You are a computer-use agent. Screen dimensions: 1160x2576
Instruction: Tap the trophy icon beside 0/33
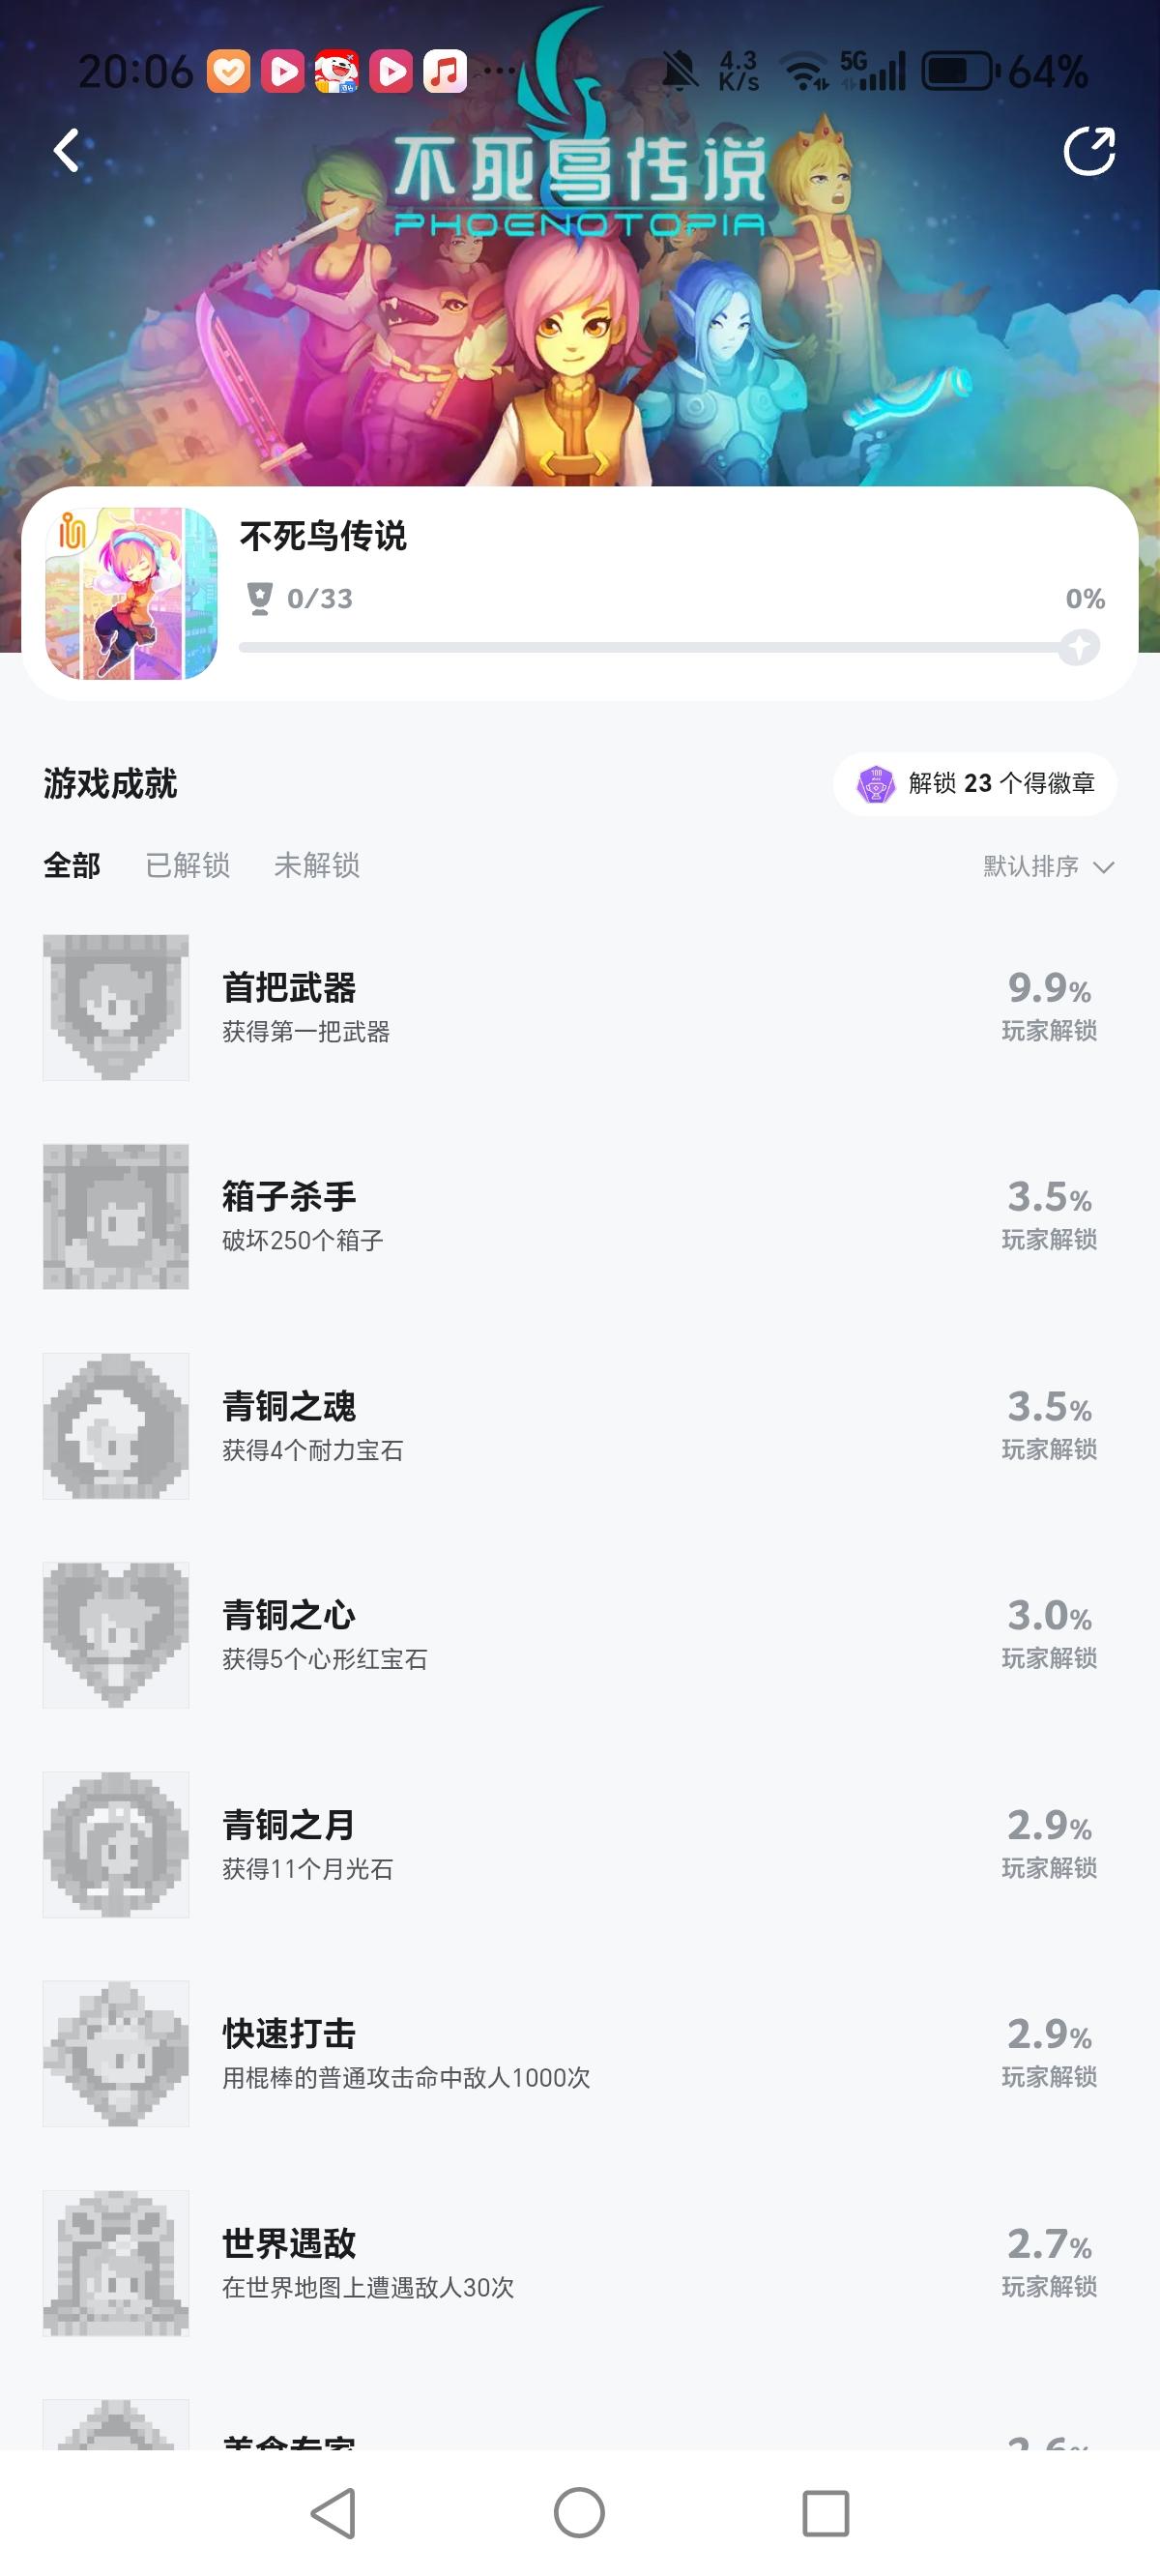pyautogui.click(x=259, y=598)
